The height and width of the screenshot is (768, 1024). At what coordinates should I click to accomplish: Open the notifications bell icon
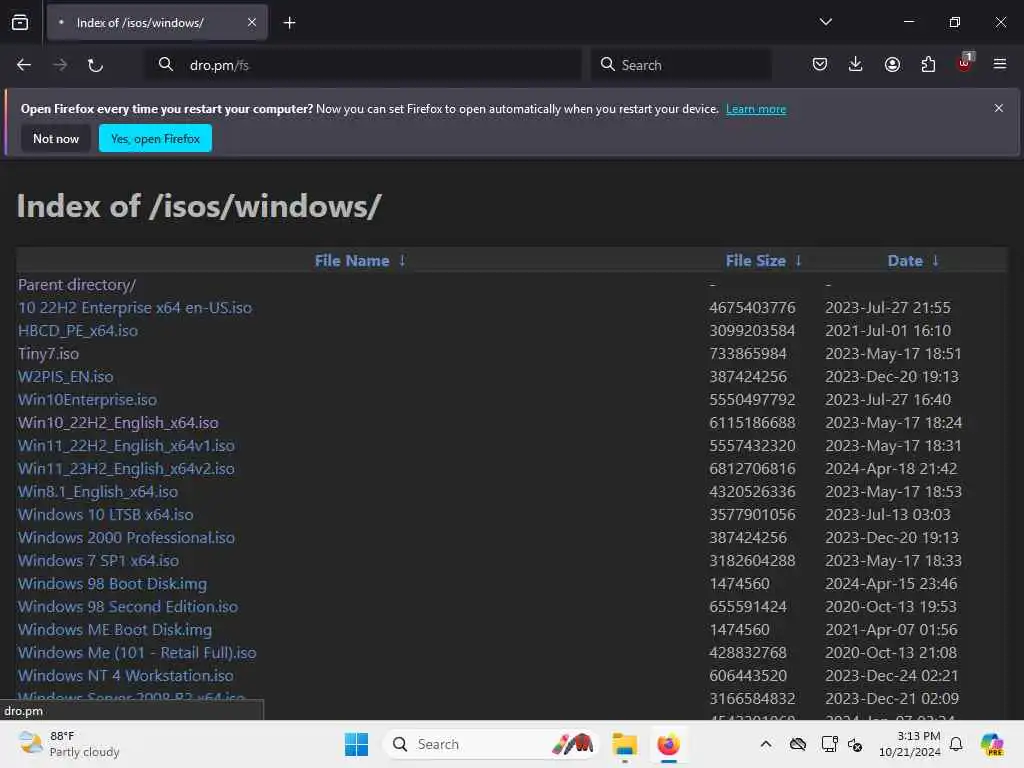[x=956, y=744]
